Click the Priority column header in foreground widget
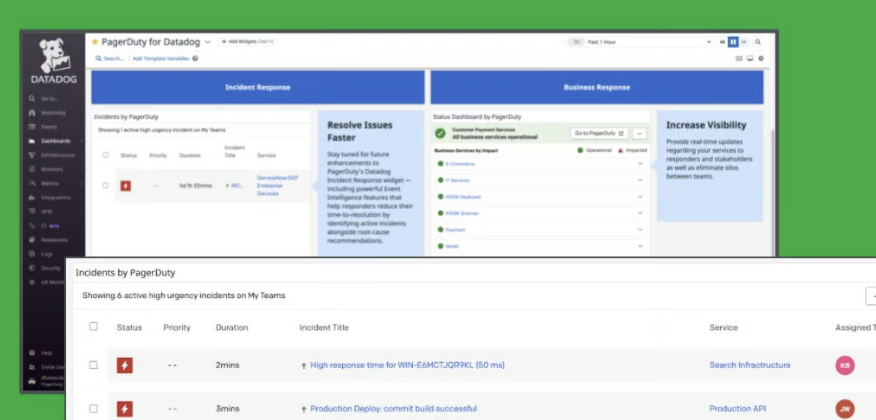 coord(177,328)
